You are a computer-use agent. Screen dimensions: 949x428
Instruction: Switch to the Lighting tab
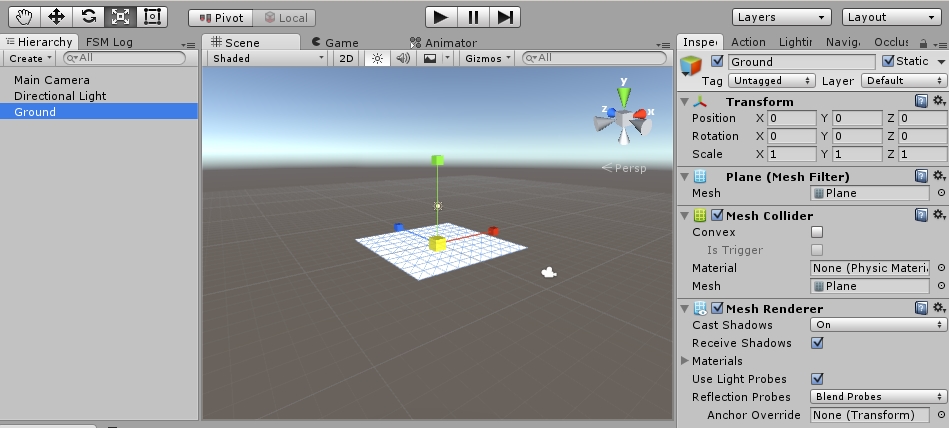point(795,42)
